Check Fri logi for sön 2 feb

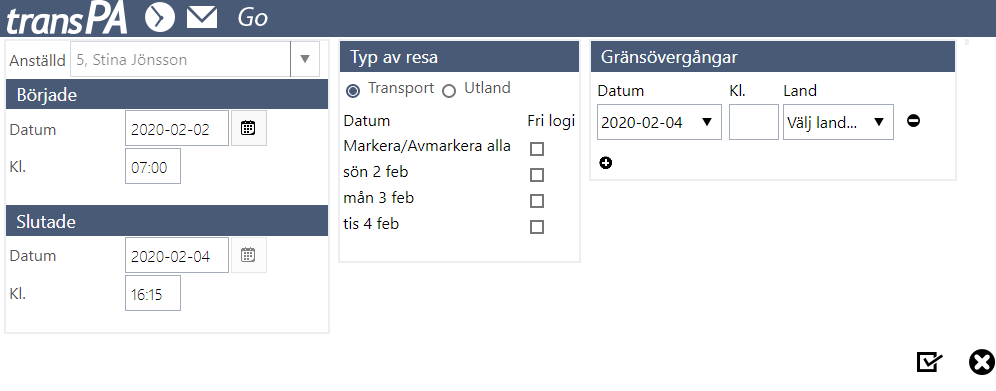click(537, 175)
